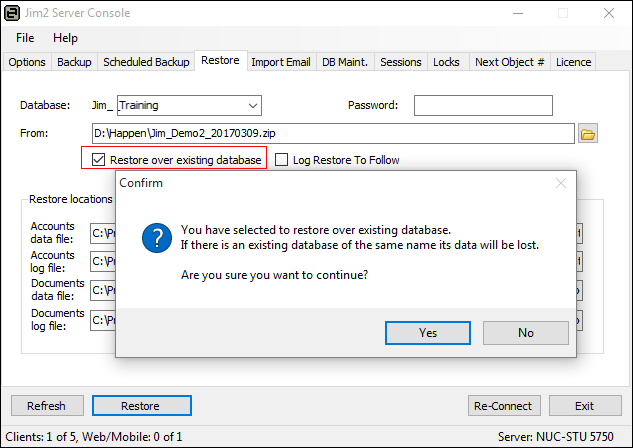Switch to Next Object # tab
This screenshot has height=448, width=633.
coord(510,62)
